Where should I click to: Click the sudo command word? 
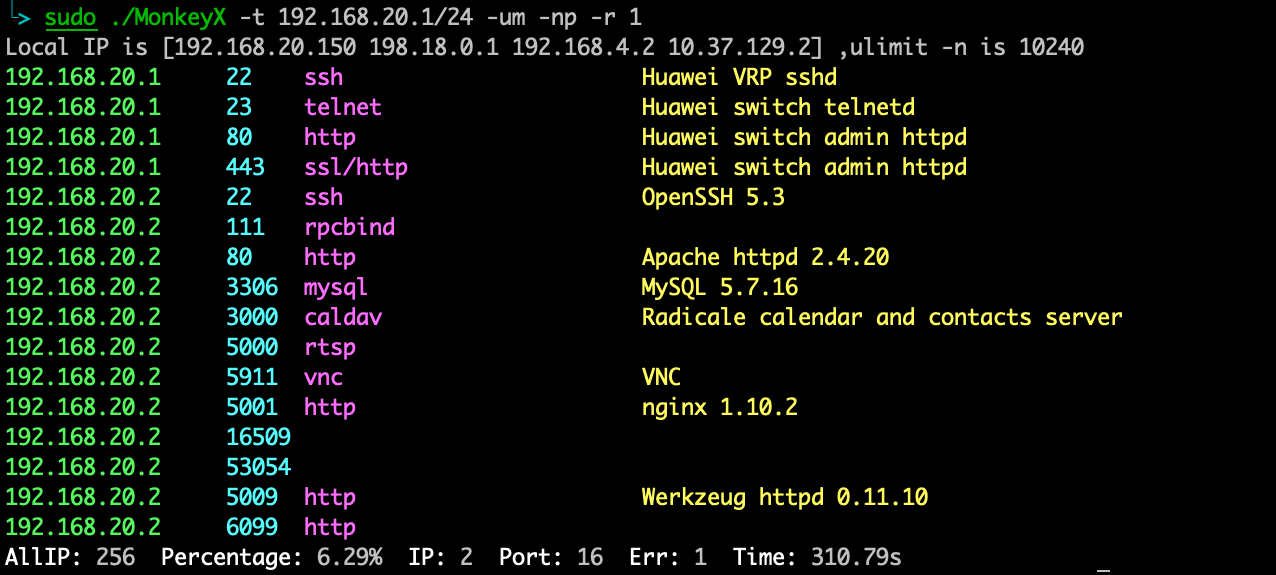point(70,17)
